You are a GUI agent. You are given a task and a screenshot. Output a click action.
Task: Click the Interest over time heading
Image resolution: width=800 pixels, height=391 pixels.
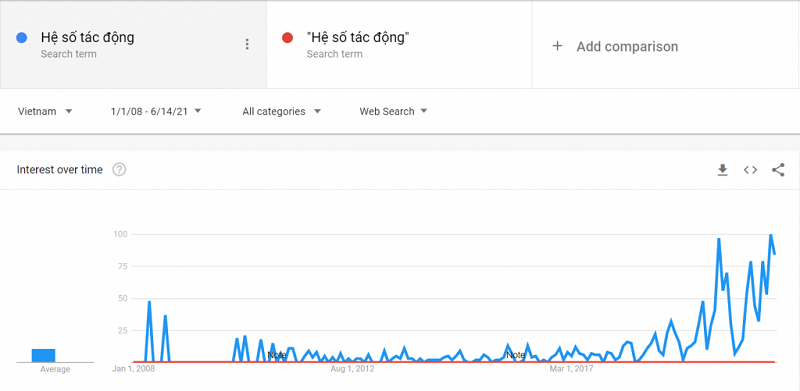coord(60,169)
